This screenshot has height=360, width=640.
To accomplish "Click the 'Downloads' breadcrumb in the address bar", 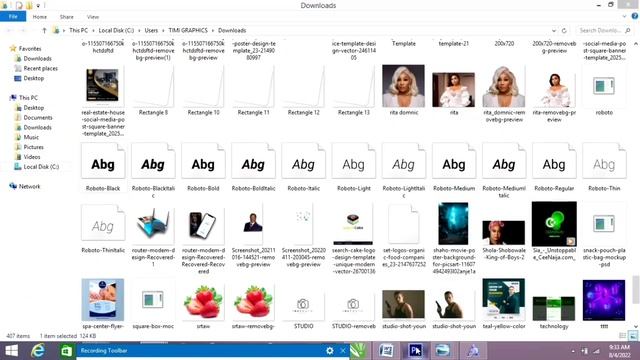I will tap(232, 30).
